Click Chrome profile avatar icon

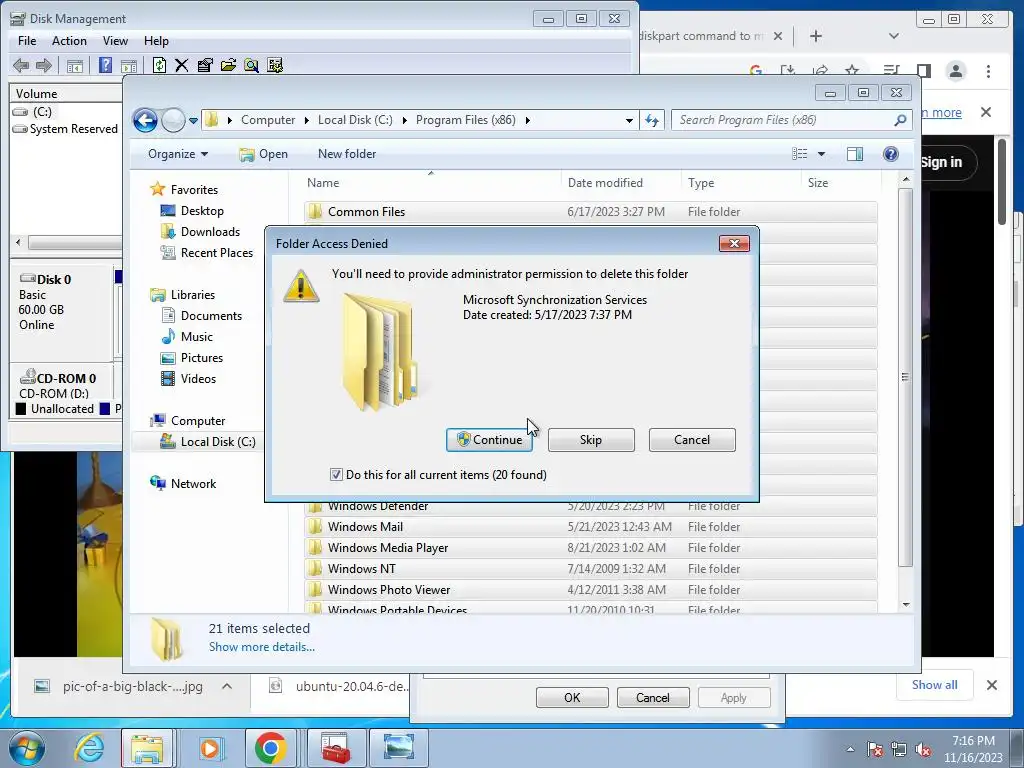click(x=955, y=71)
